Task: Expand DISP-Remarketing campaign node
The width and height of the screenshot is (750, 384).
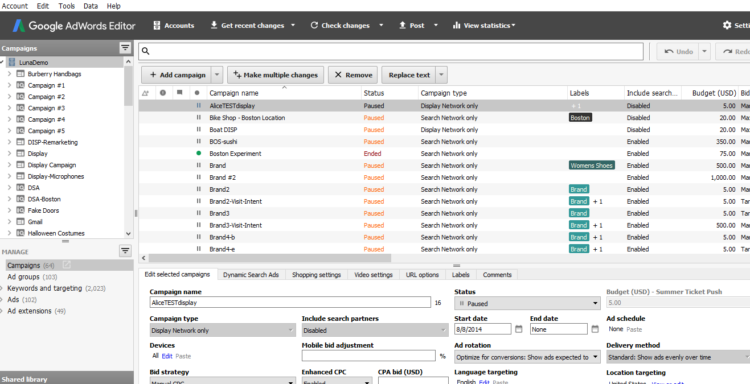Action: tap(10, 142)
